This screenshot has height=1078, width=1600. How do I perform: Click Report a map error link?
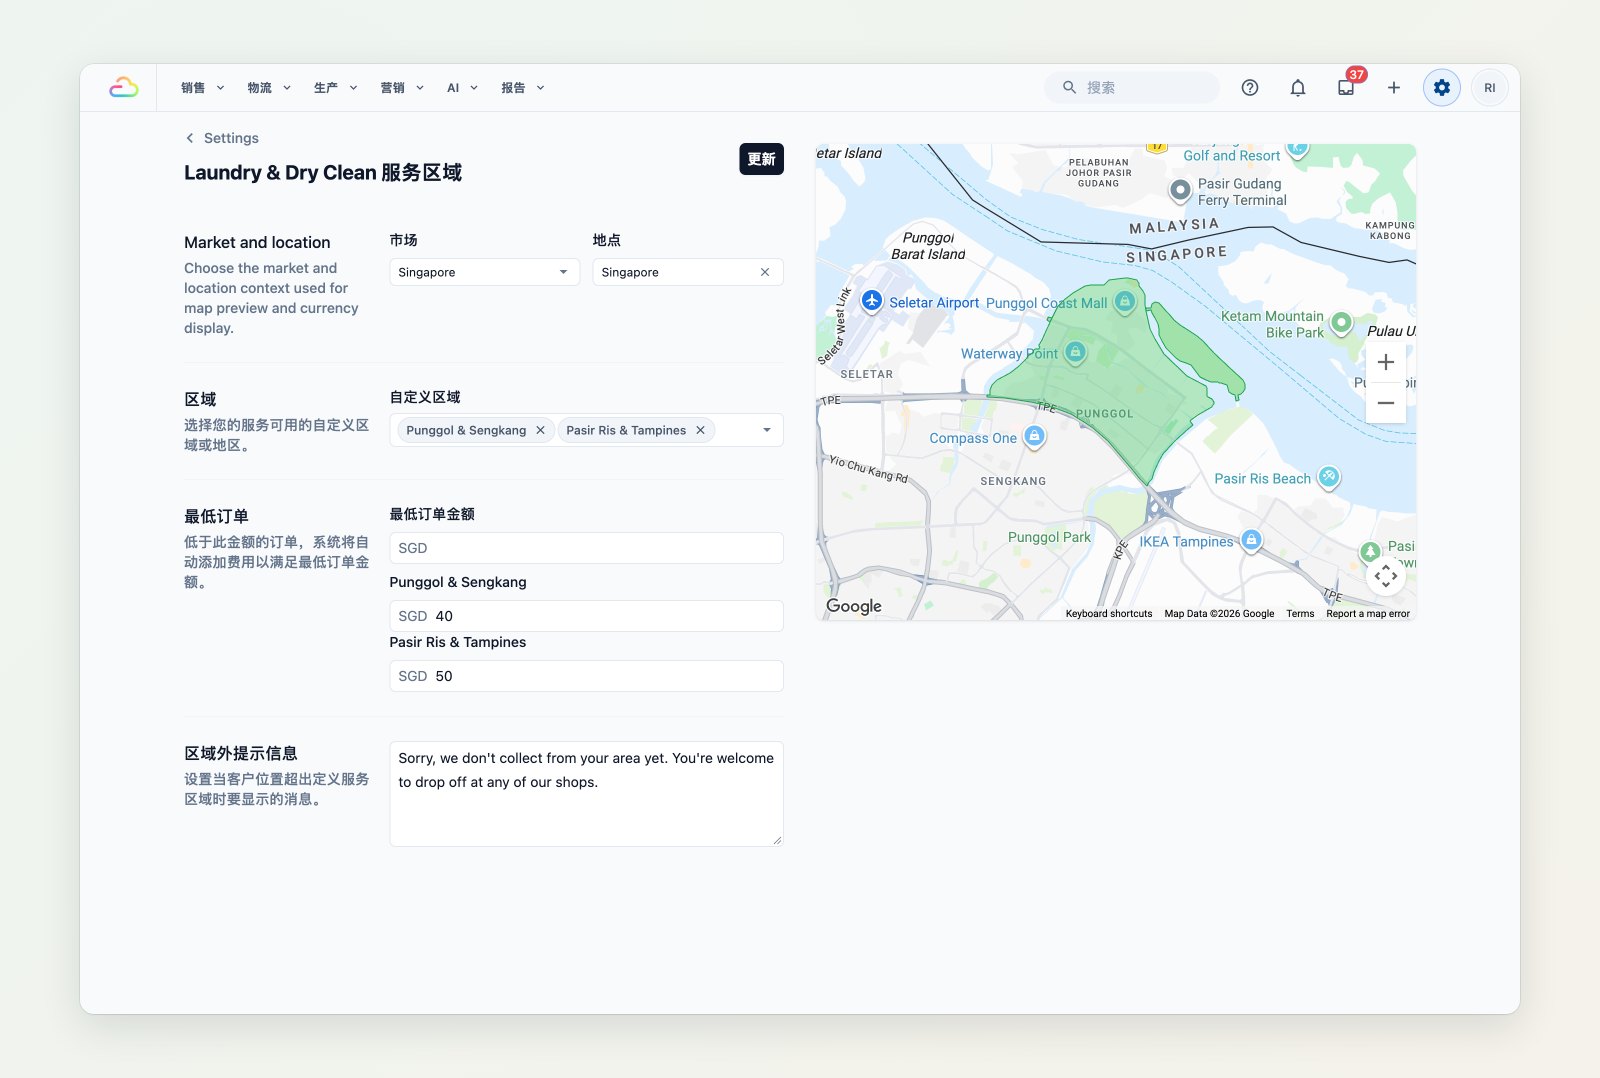tap(1368, 614)
